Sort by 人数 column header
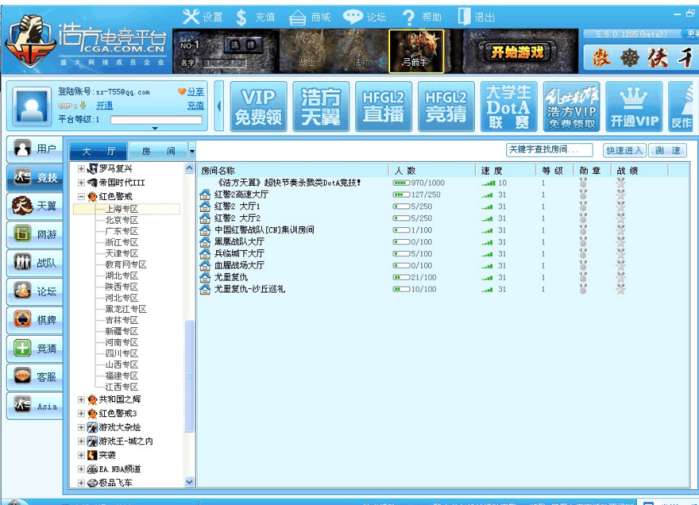 click(432, 170)
